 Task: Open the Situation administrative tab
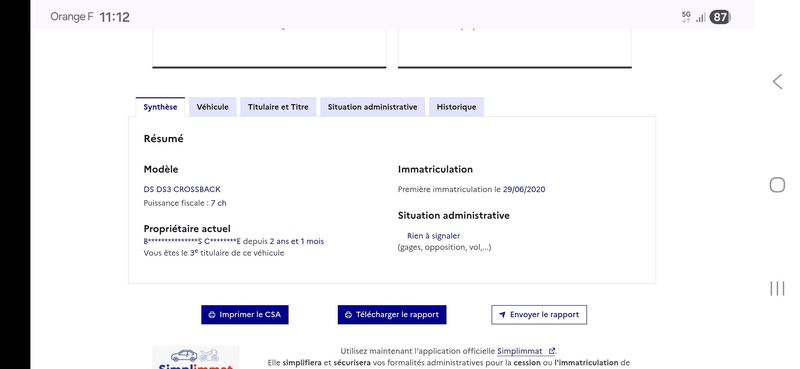click(x=372, y=107)
